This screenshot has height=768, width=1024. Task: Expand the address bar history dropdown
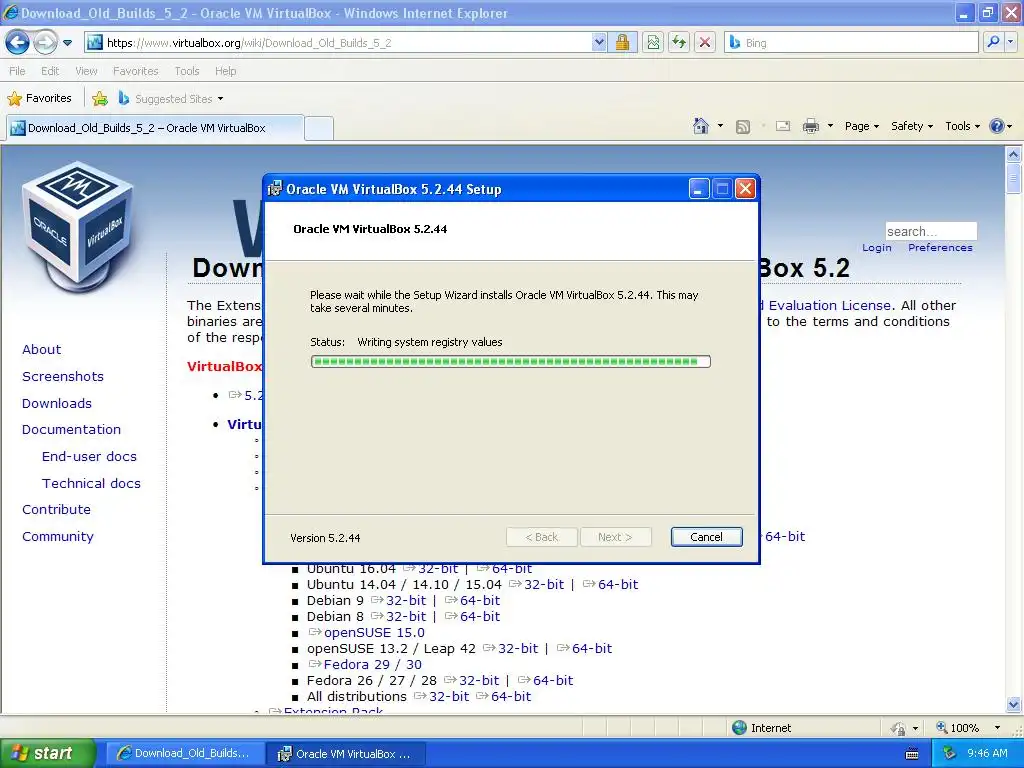click(x=599, y=43)
